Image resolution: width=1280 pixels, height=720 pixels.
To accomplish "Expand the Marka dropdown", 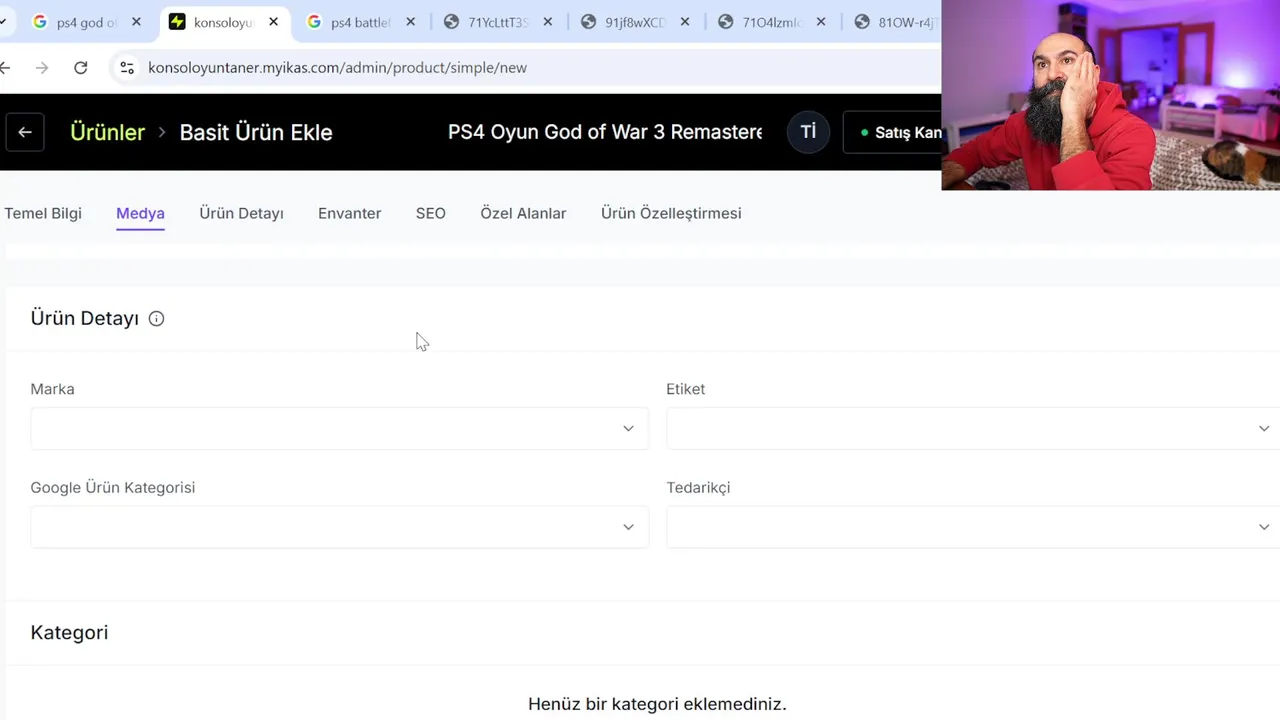I will [x=339, y=428].
